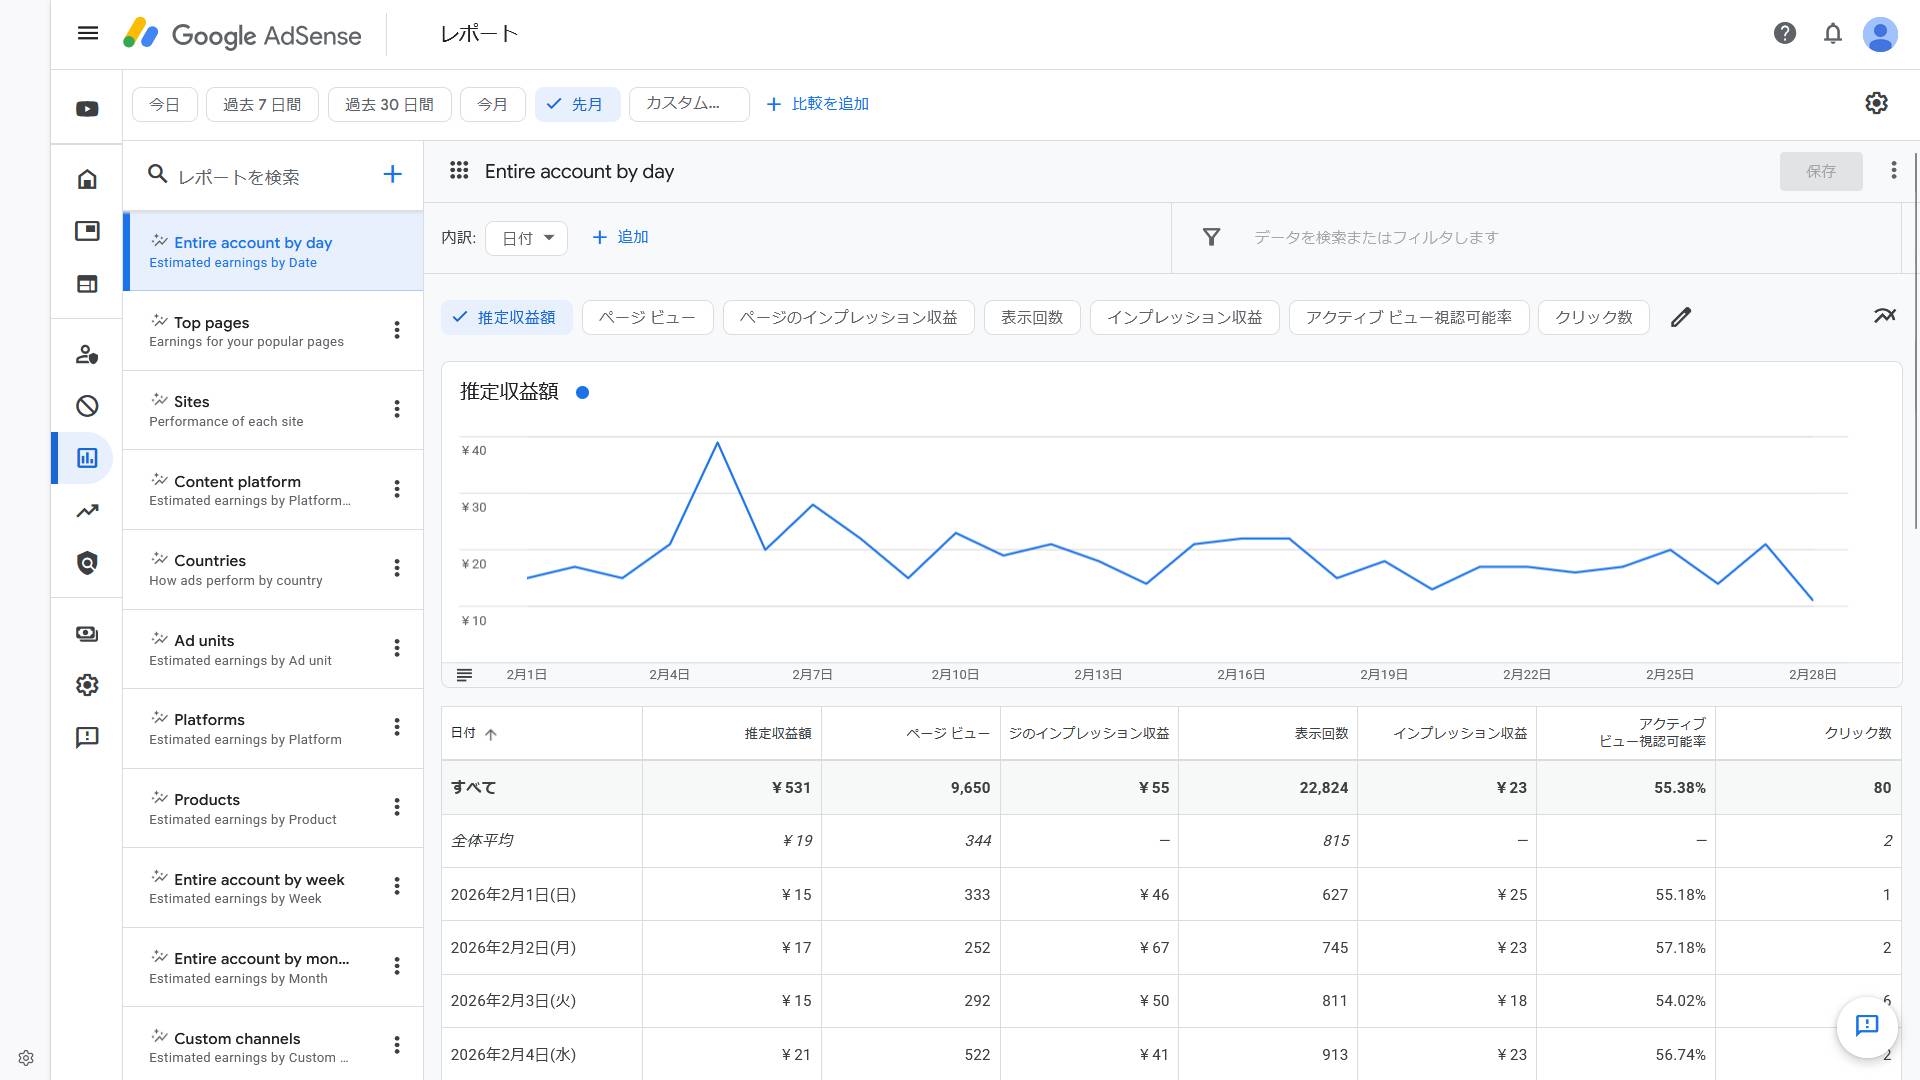Screen dimensions: 1920x1080
Task: Enable the クリック数 metric chip
Action: [x=1593, y=317]
